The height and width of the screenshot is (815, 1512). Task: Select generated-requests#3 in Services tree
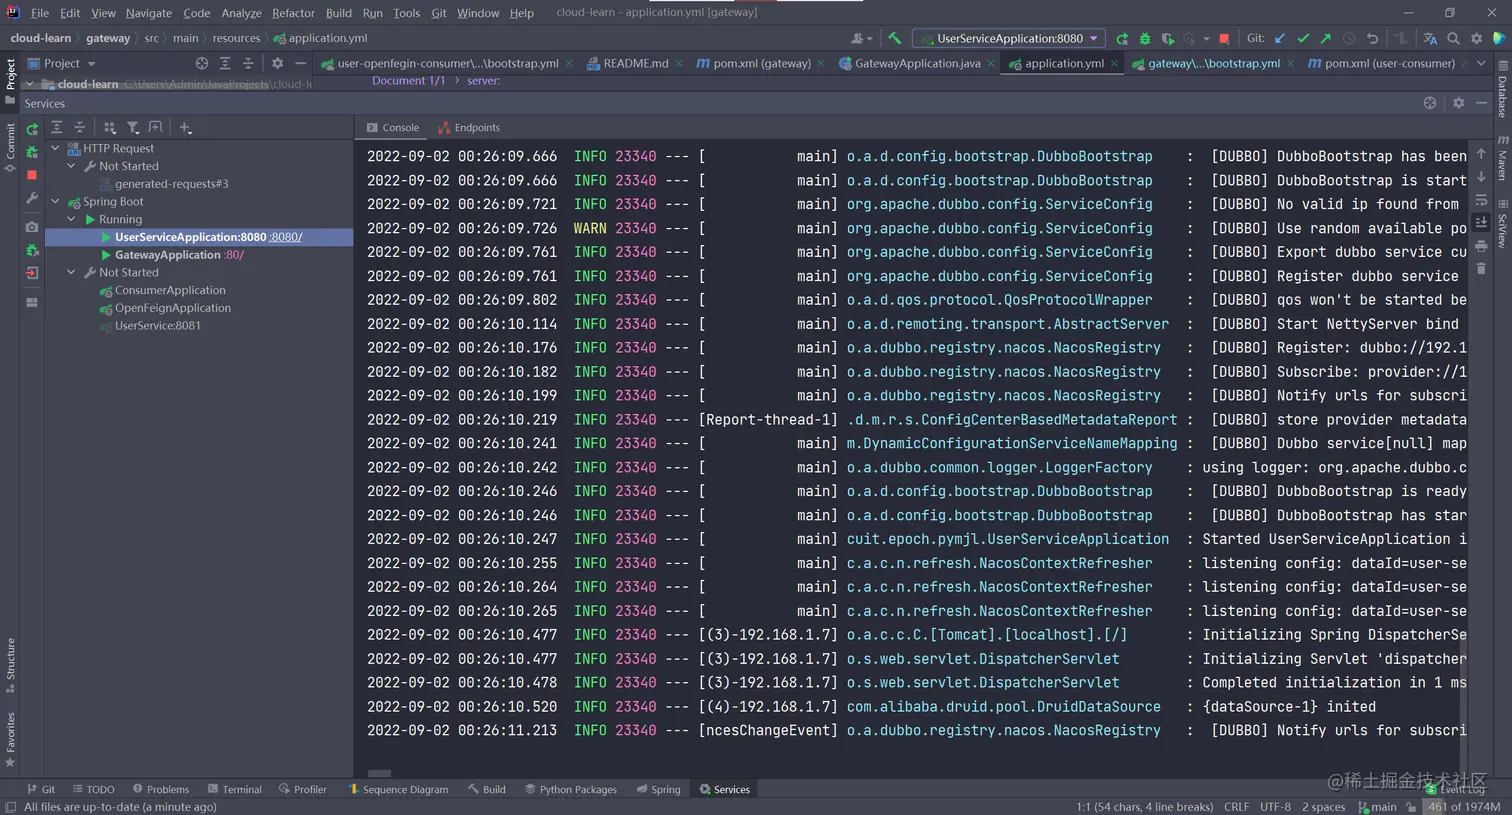[x=171, y=184]
